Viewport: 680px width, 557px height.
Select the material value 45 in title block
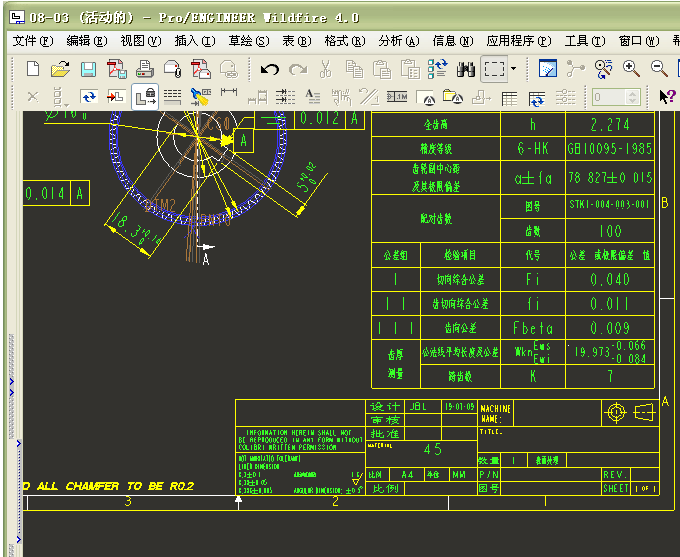pyautogui.click(x=433, y=449)
